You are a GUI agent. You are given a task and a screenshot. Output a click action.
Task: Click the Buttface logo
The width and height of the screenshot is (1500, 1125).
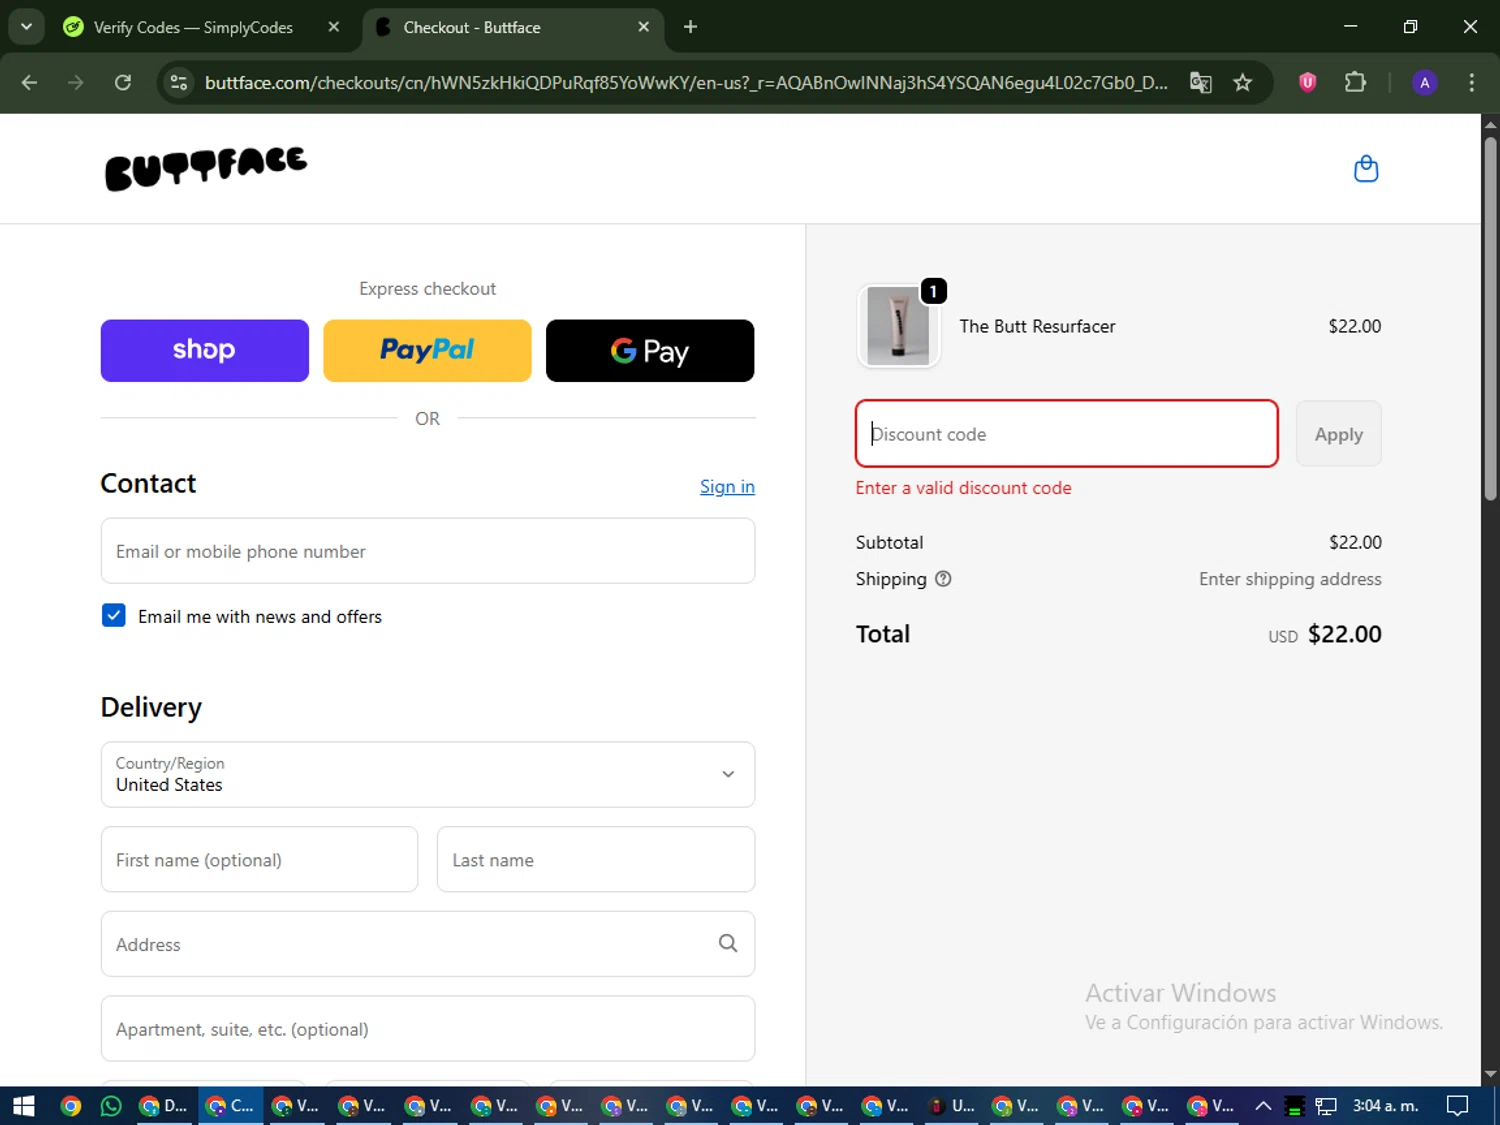(x=206, y=168)
